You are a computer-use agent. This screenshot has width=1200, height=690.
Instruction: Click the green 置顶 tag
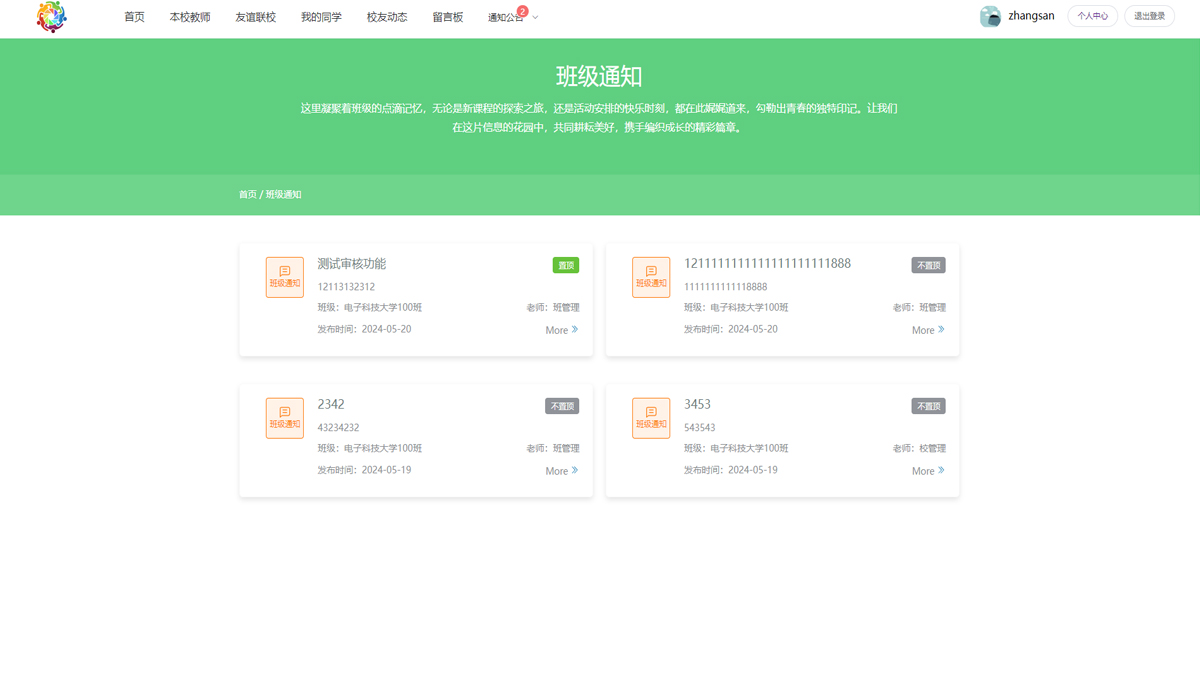tap(566, 265)
